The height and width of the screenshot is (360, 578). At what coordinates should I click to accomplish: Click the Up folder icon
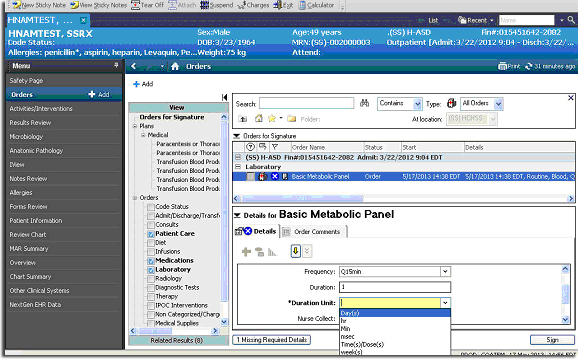point(243,119)
